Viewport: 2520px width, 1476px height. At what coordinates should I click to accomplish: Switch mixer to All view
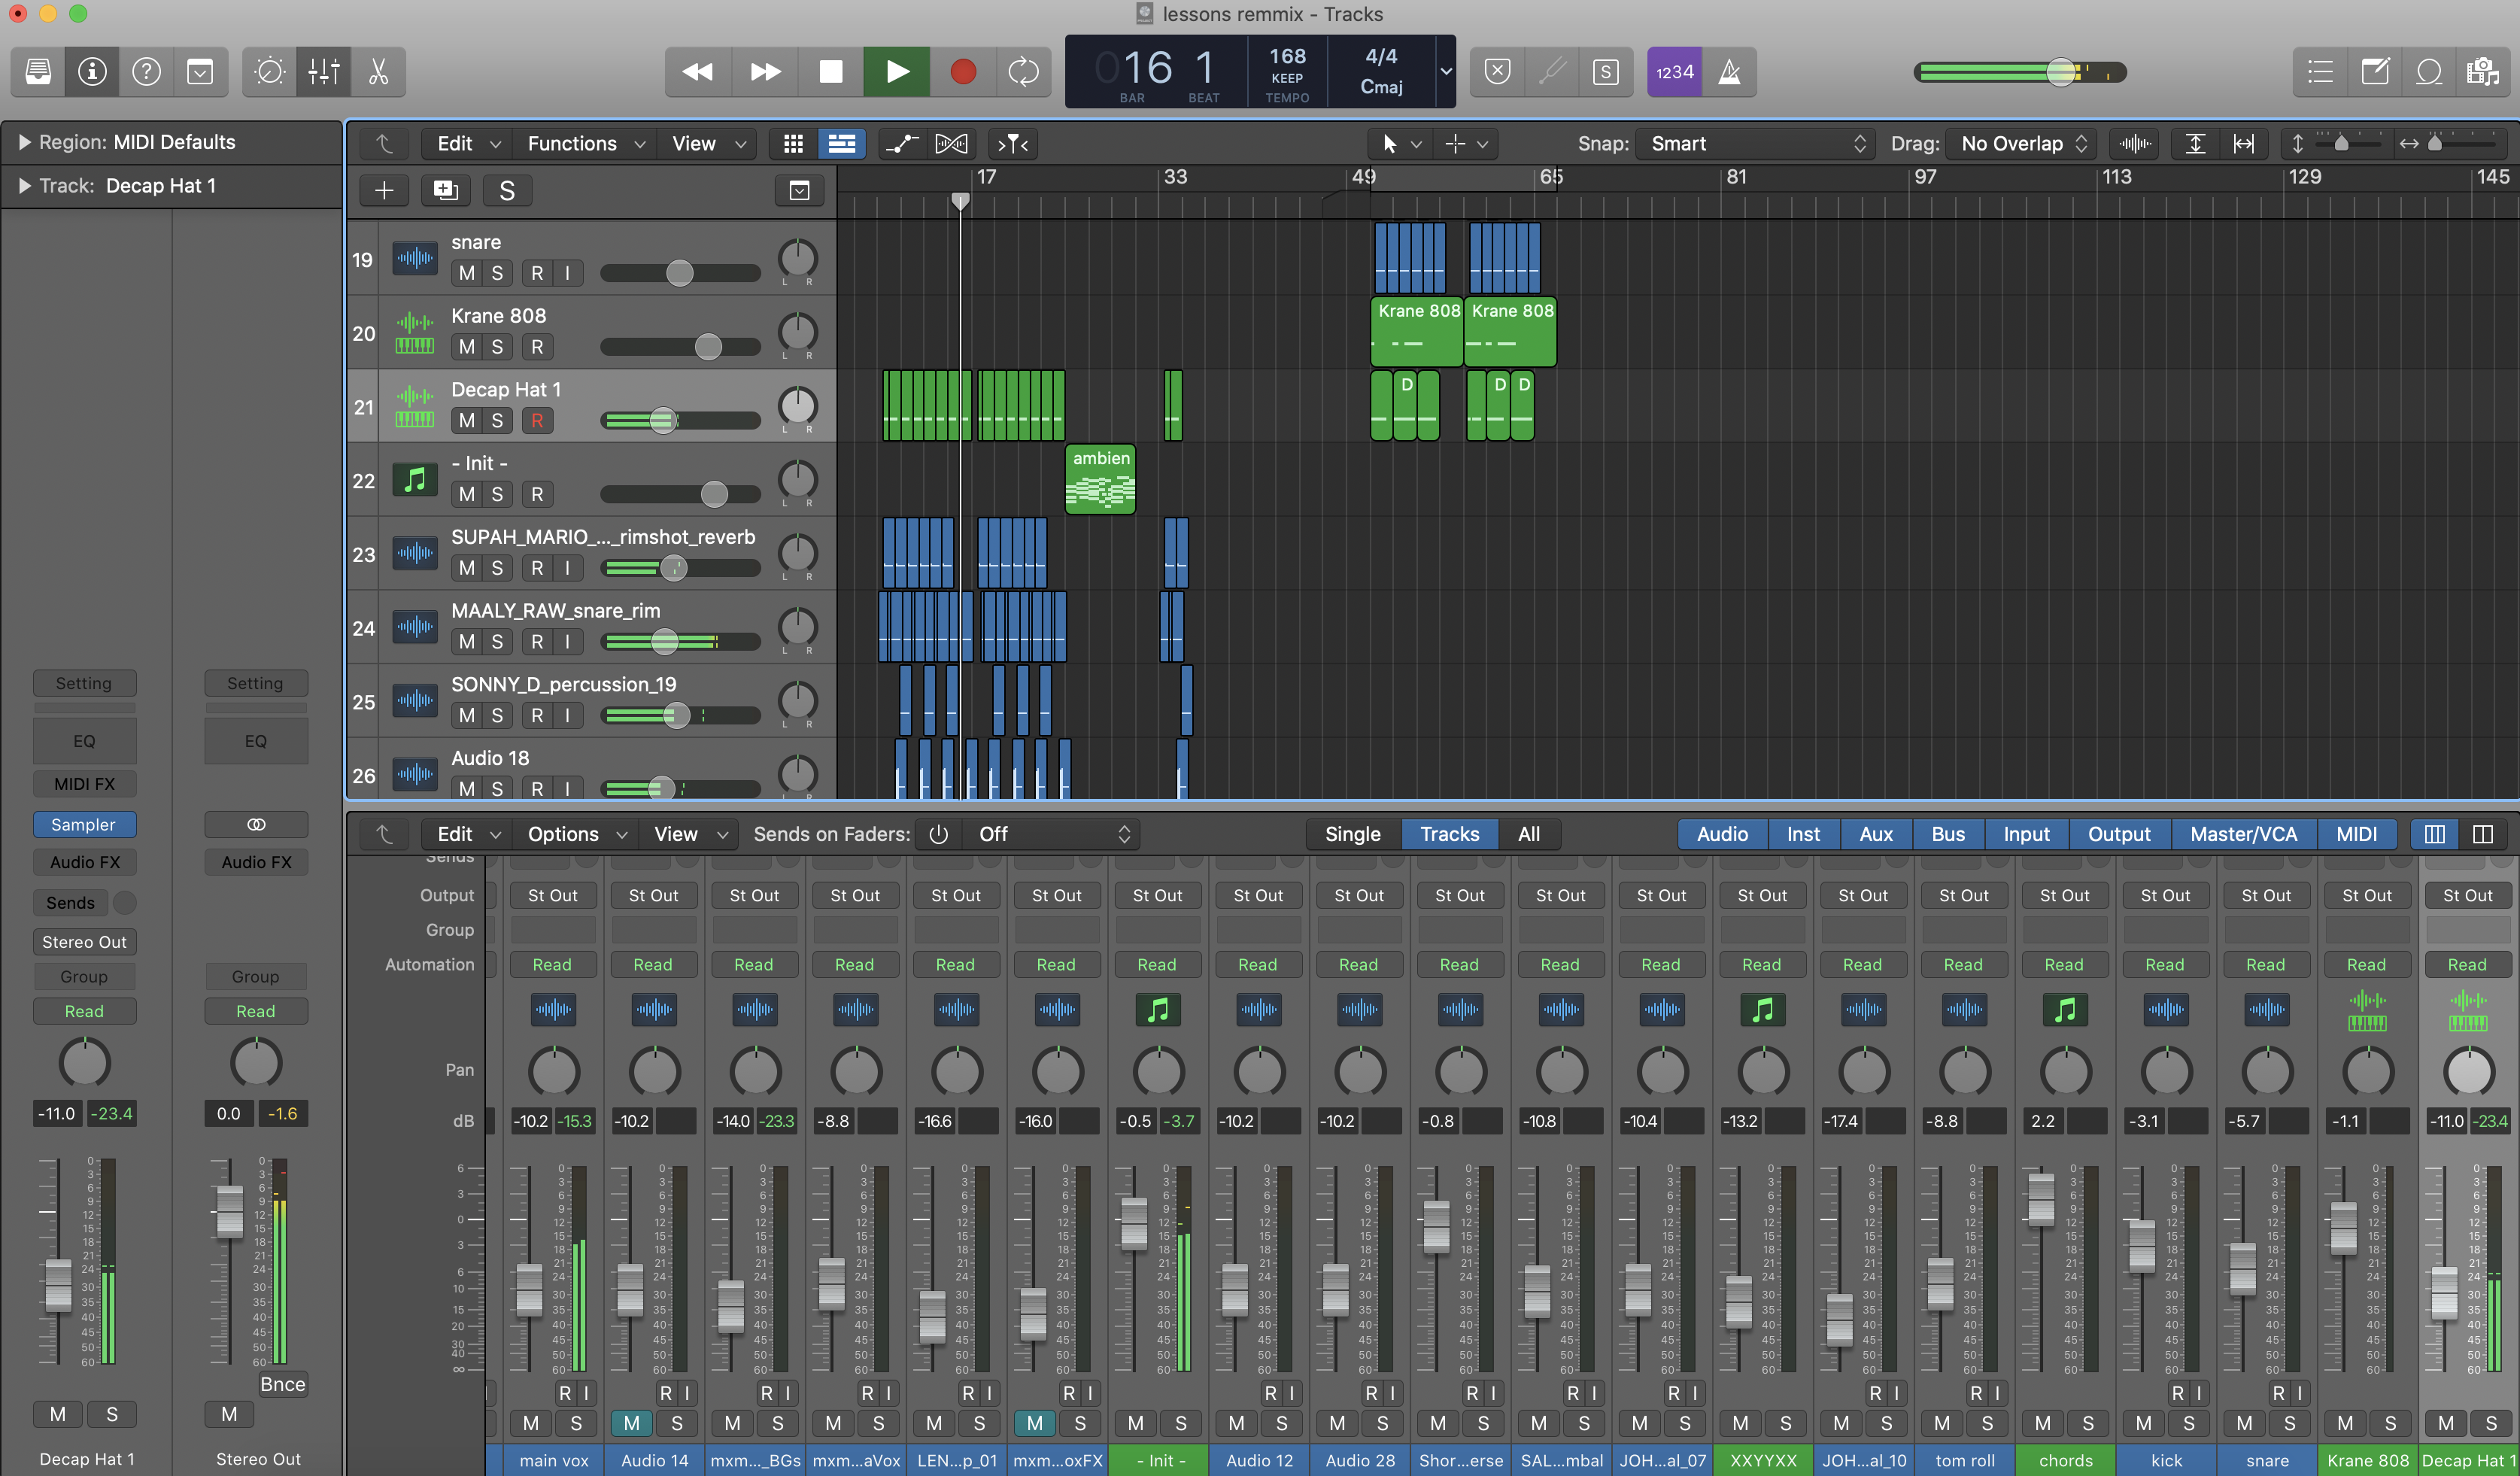click(x=1528, y=834)
